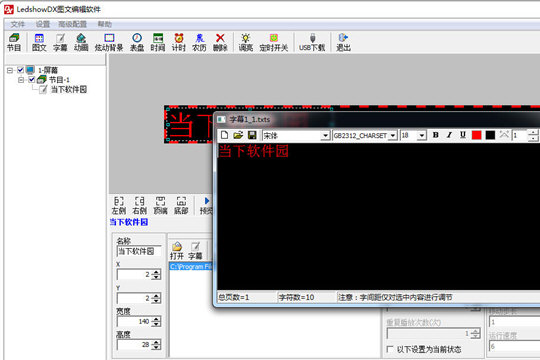Open font size 18 dropdown
Screen dimensions: 540x360
click(422, 136)
